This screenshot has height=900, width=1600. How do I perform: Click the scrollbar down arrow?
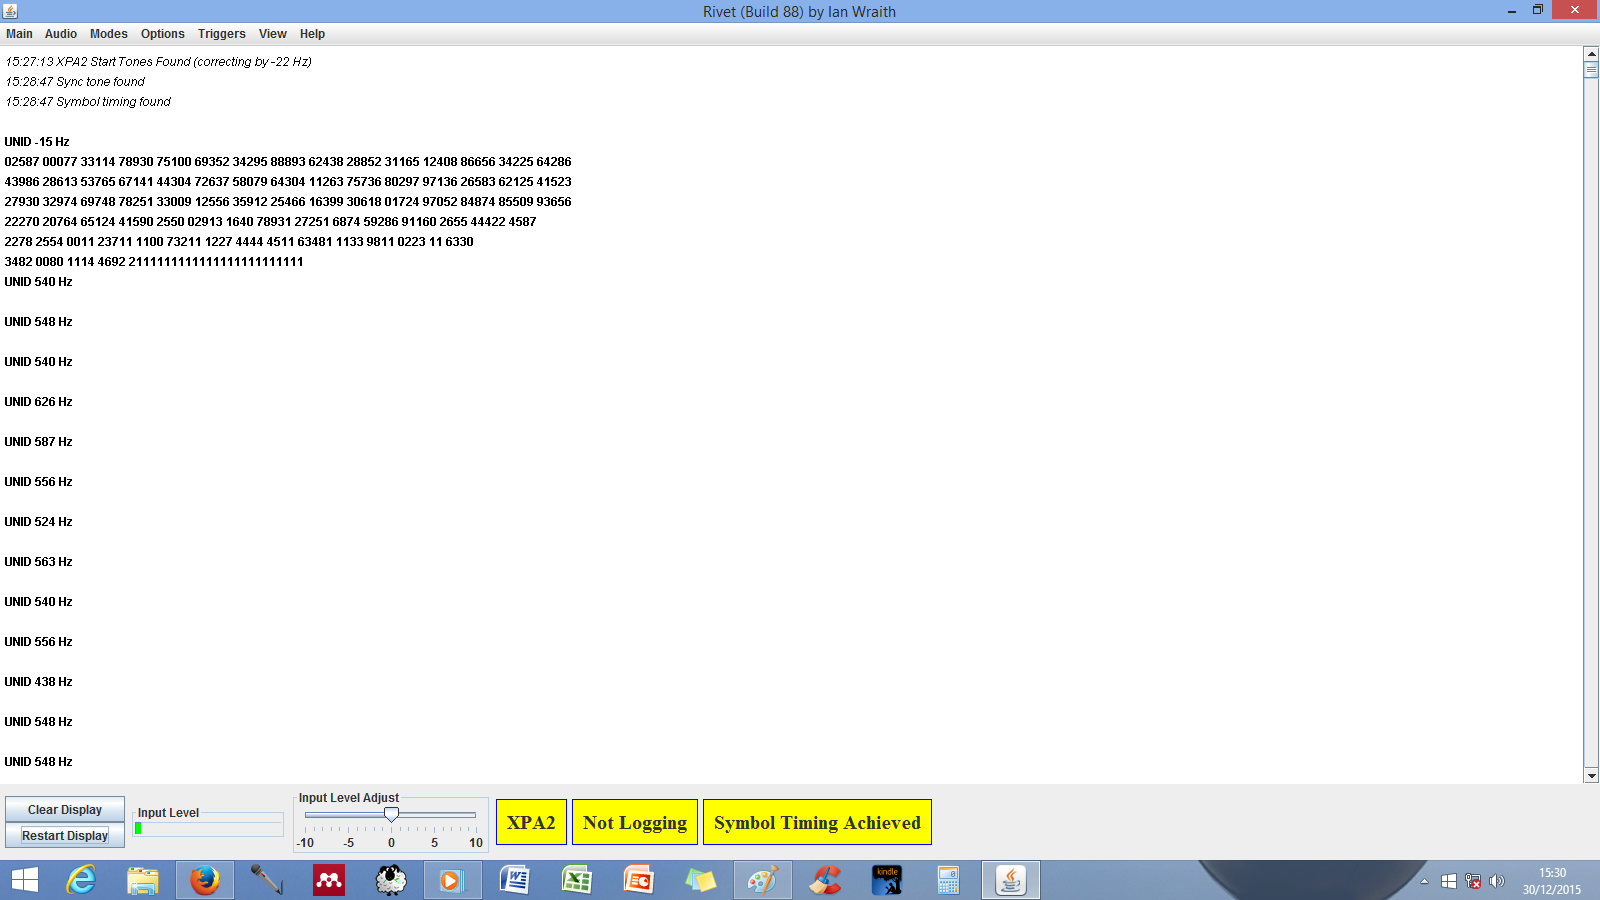pyautogui.click(x=1591, y=775)
